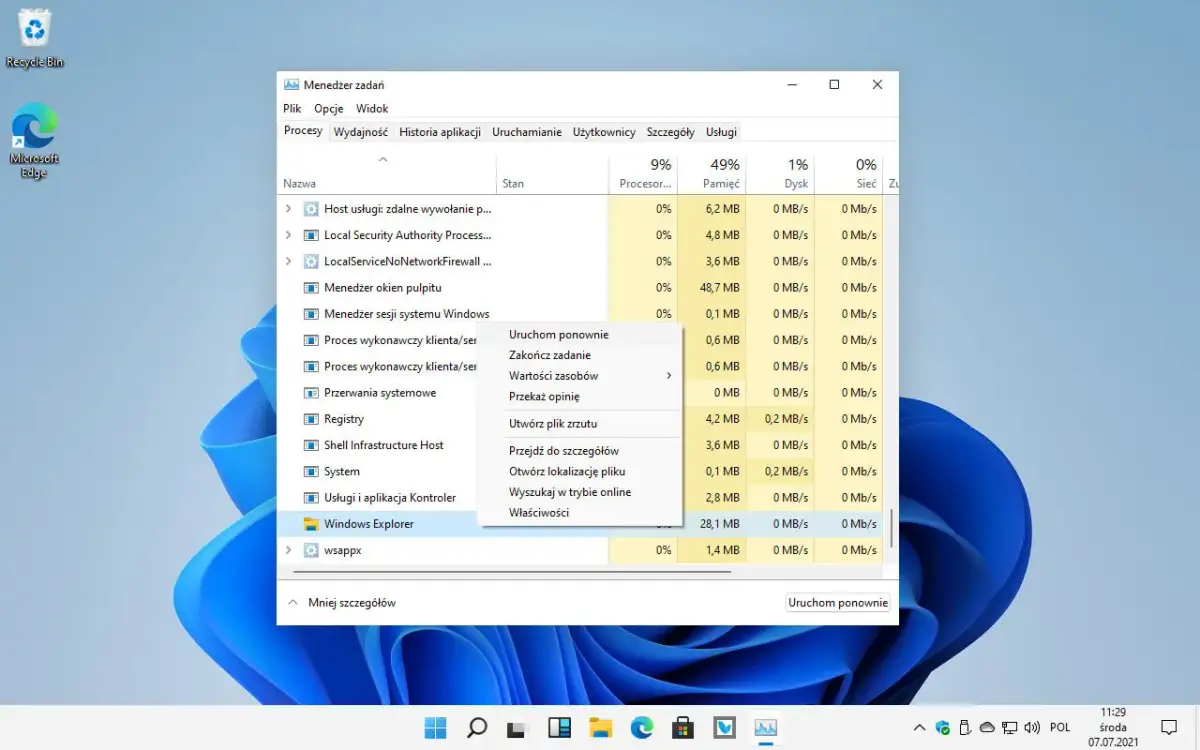Click the Windows Security shield in the tray
Screen dimensions: 1200x750
pos(943,727)
